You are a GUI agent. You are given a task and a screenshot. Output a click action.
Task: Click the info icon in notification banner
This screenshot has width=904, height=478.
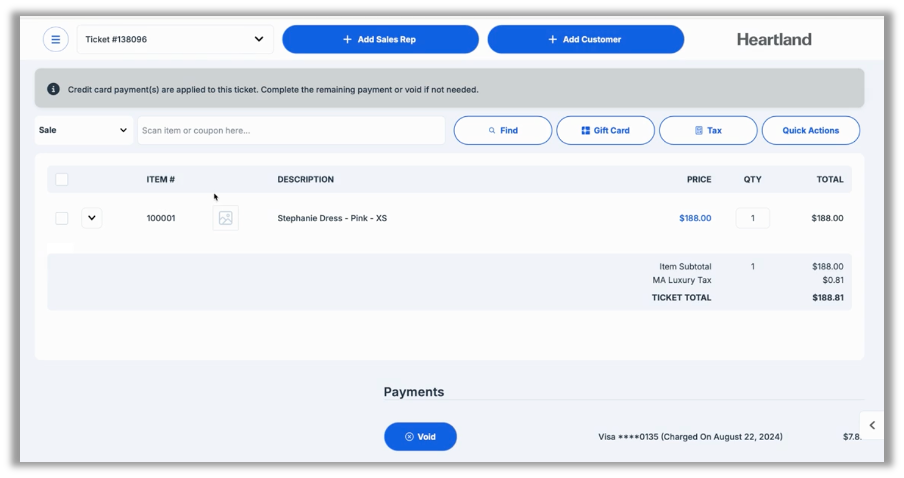tap(53, 89)
